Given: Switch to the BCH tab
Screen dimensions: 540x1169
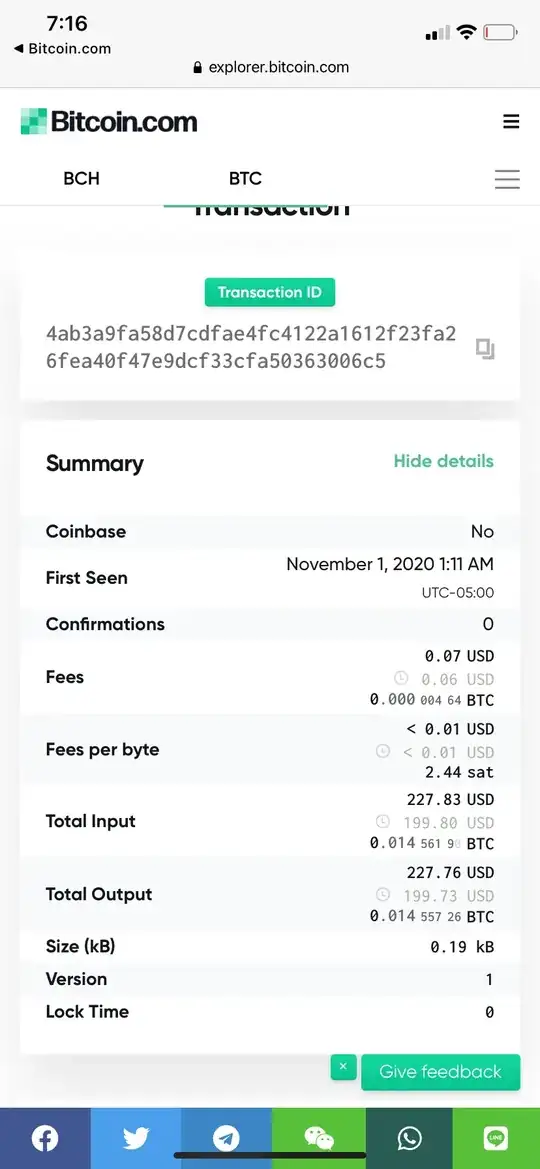Looking at the screenshot, I should point(81,179).
